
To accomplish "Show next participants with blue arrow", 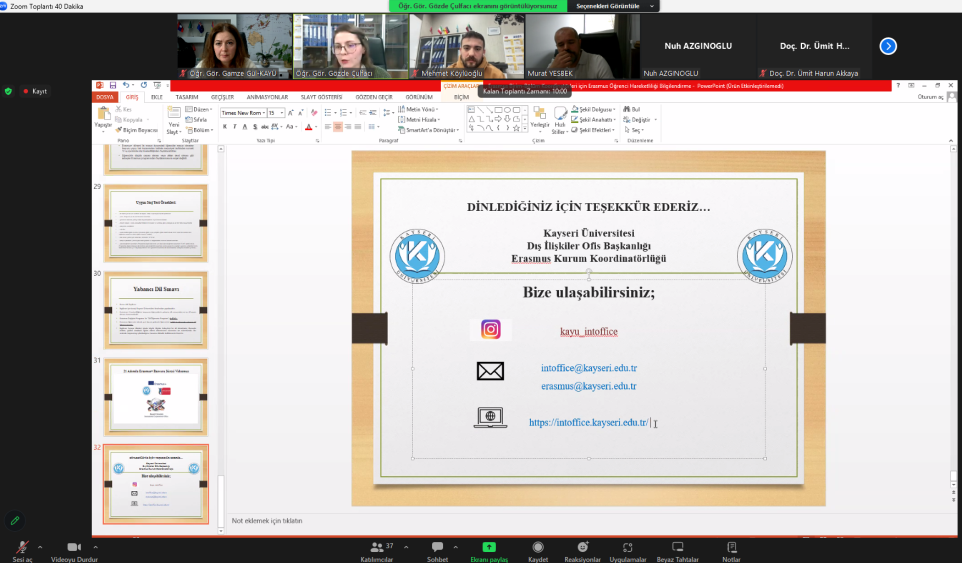I will (888, 46).
